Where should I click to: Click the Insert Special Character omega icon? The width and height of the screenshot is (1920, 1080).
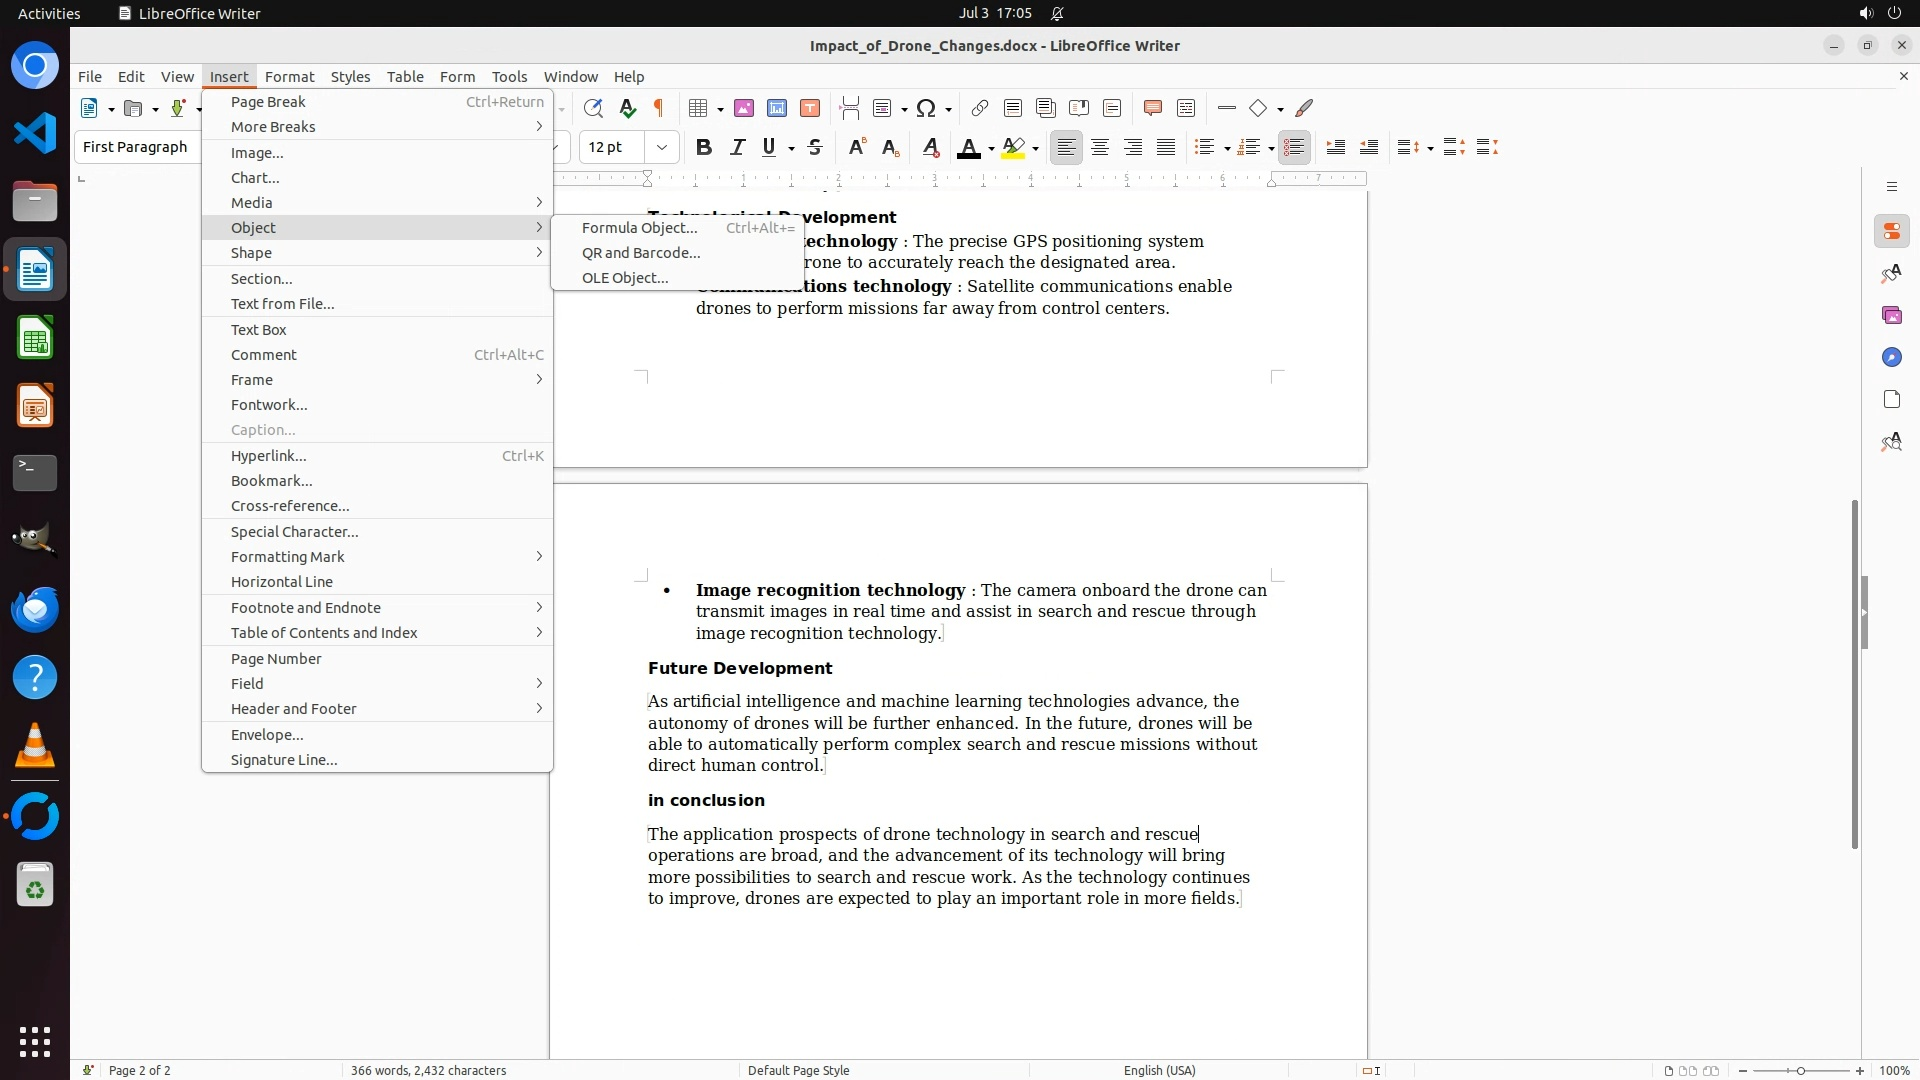(926, 108)
